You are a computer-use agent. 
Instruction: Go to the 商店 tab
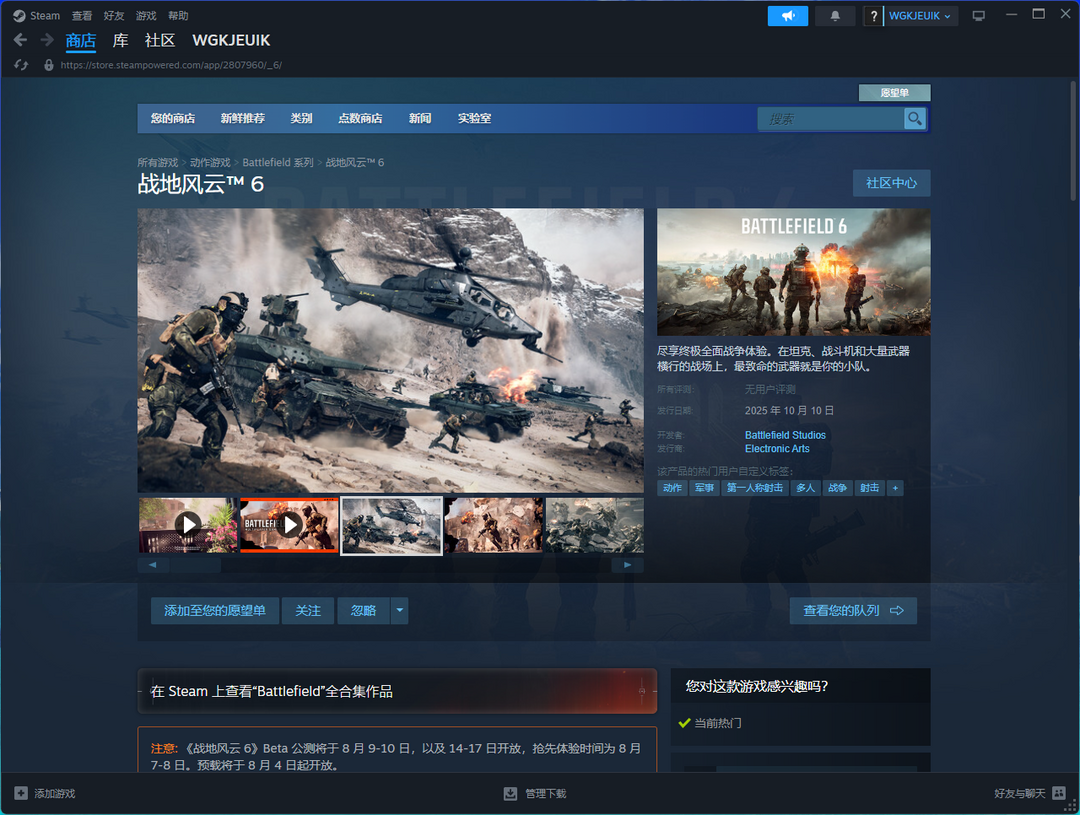click(81, 41)
